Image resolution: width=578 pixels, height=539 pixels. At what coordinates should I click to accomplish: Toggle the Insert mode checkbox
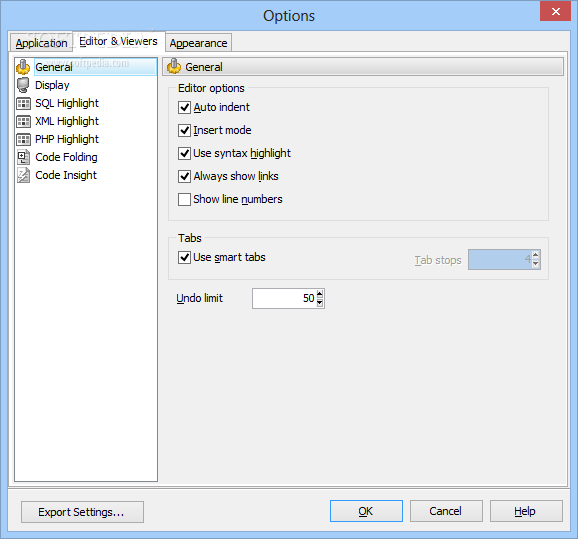[184, 131]
